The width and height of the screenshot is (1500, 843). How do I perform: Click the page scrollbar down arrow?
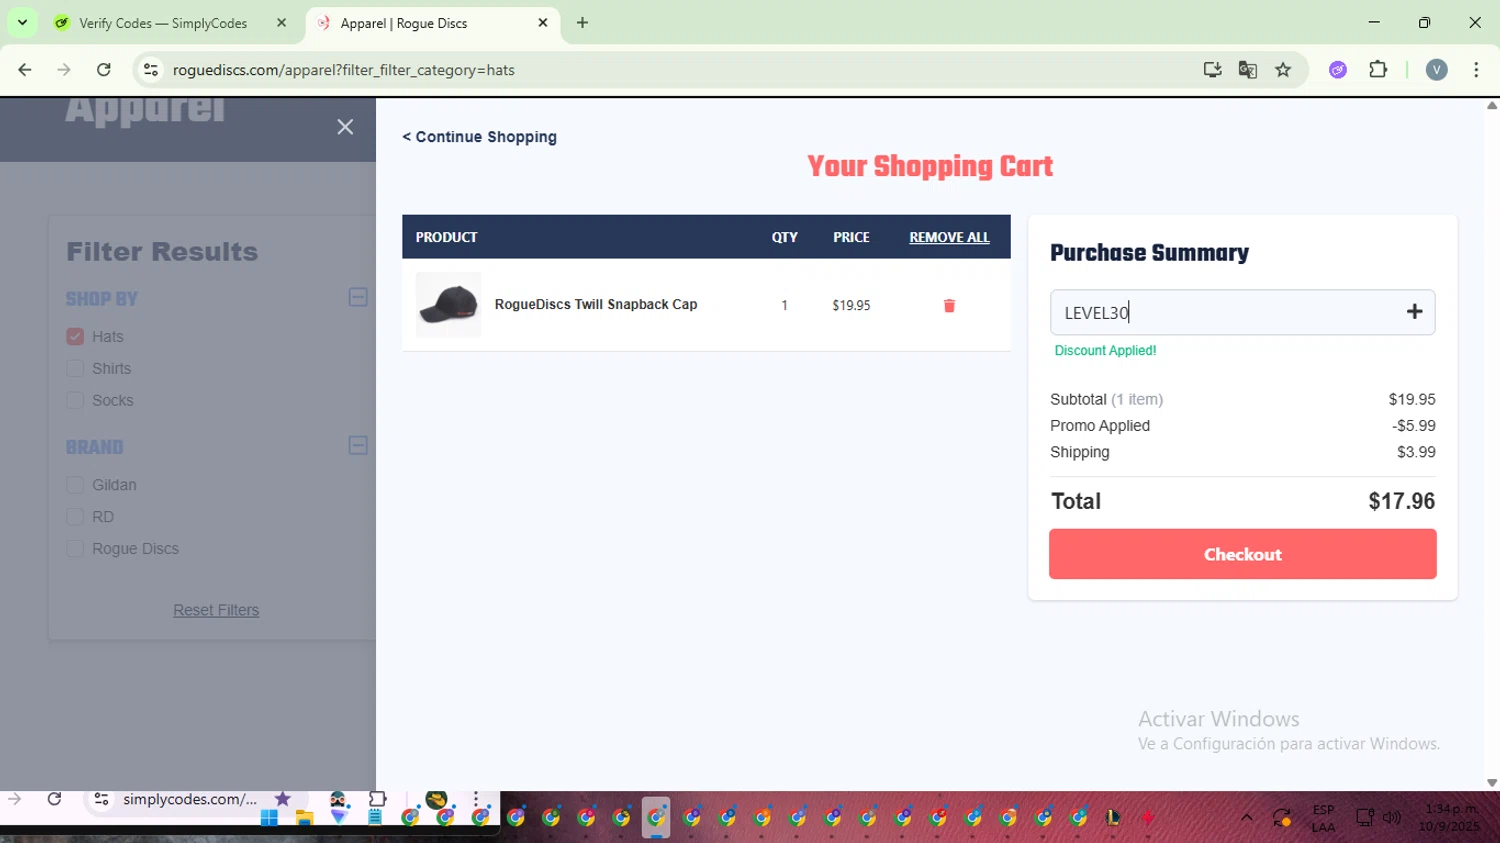[1491, 783]
